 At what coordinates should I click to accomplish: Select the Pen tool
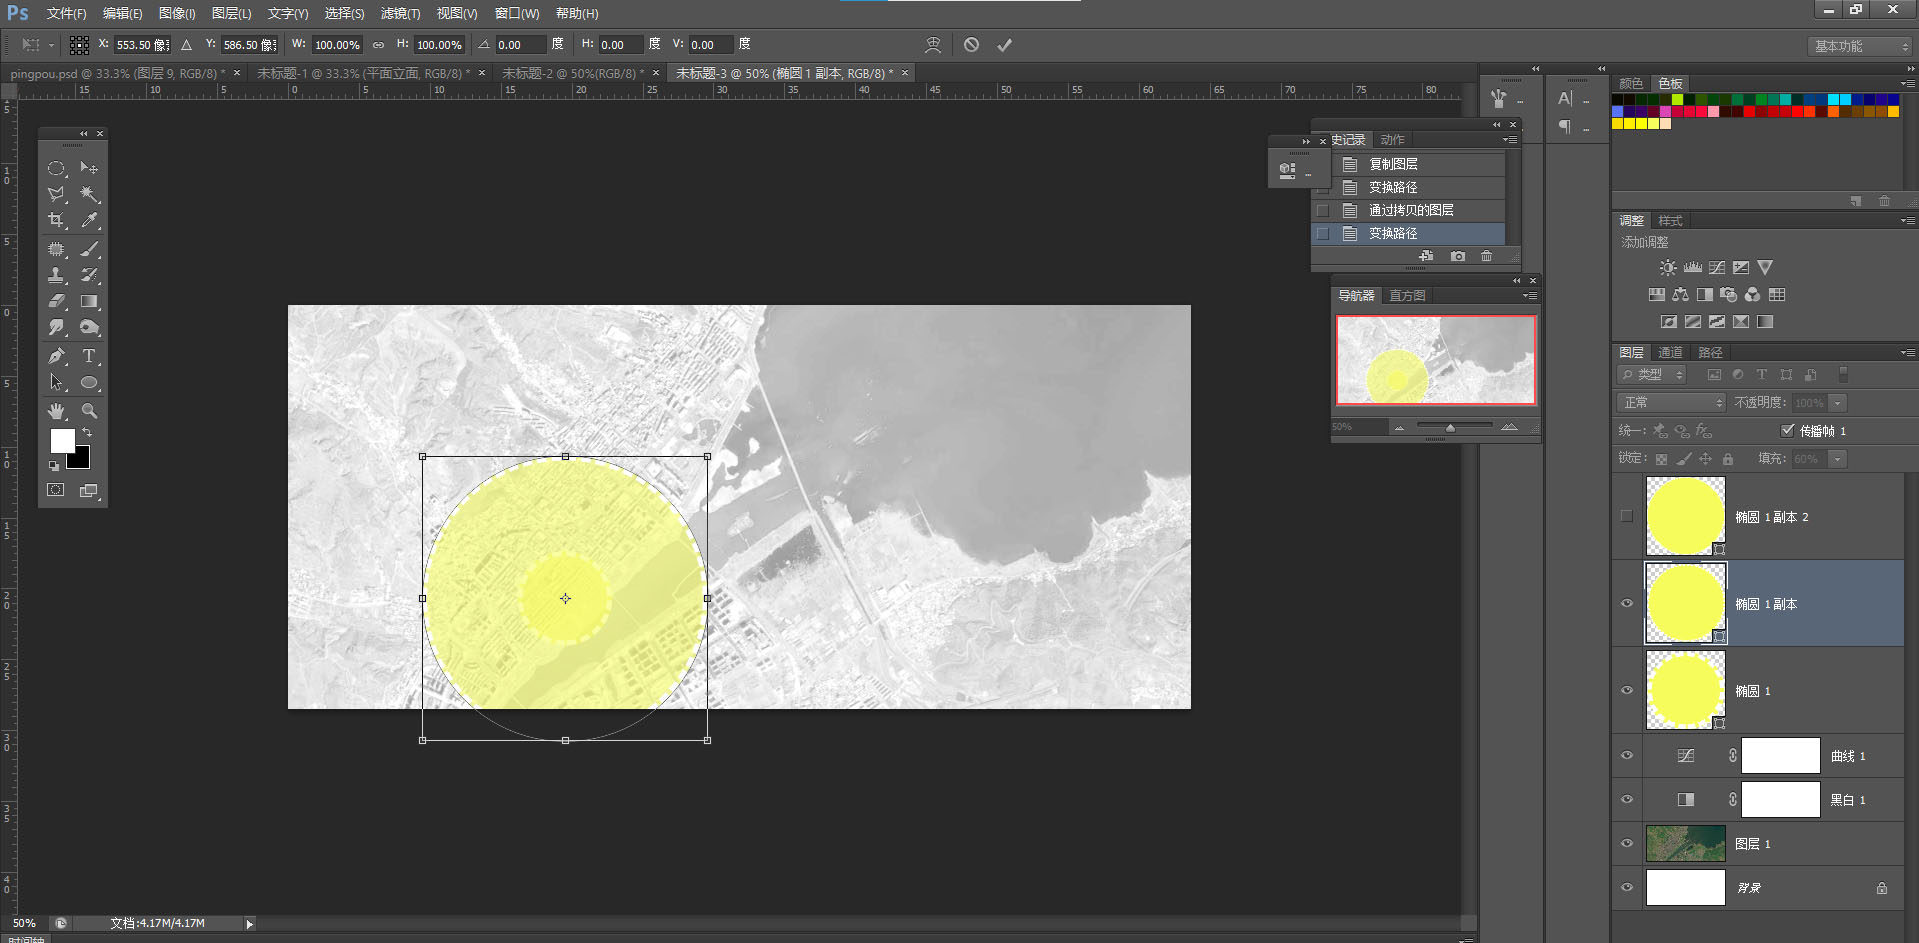tap(57, 356)
